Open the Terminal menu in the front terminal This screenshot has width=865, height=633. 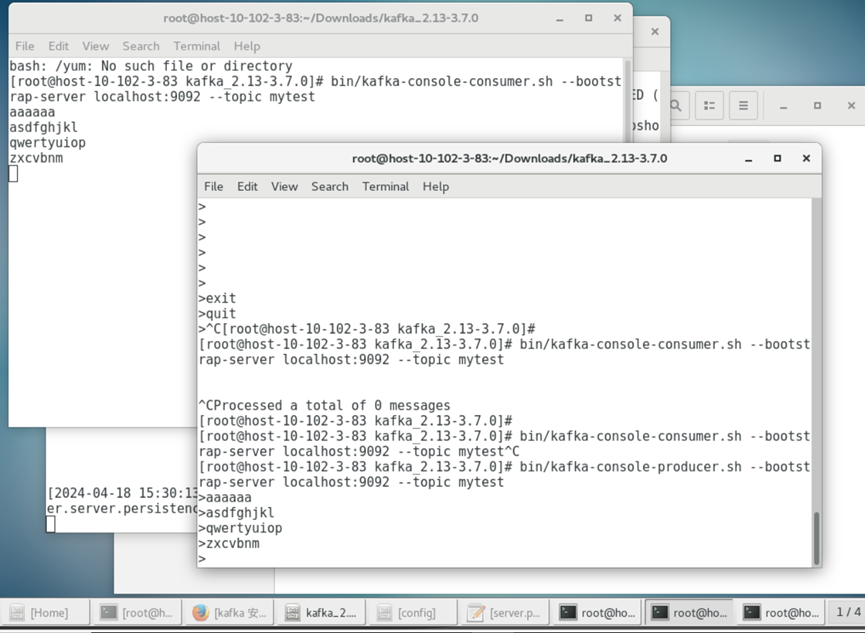[386, 187]
